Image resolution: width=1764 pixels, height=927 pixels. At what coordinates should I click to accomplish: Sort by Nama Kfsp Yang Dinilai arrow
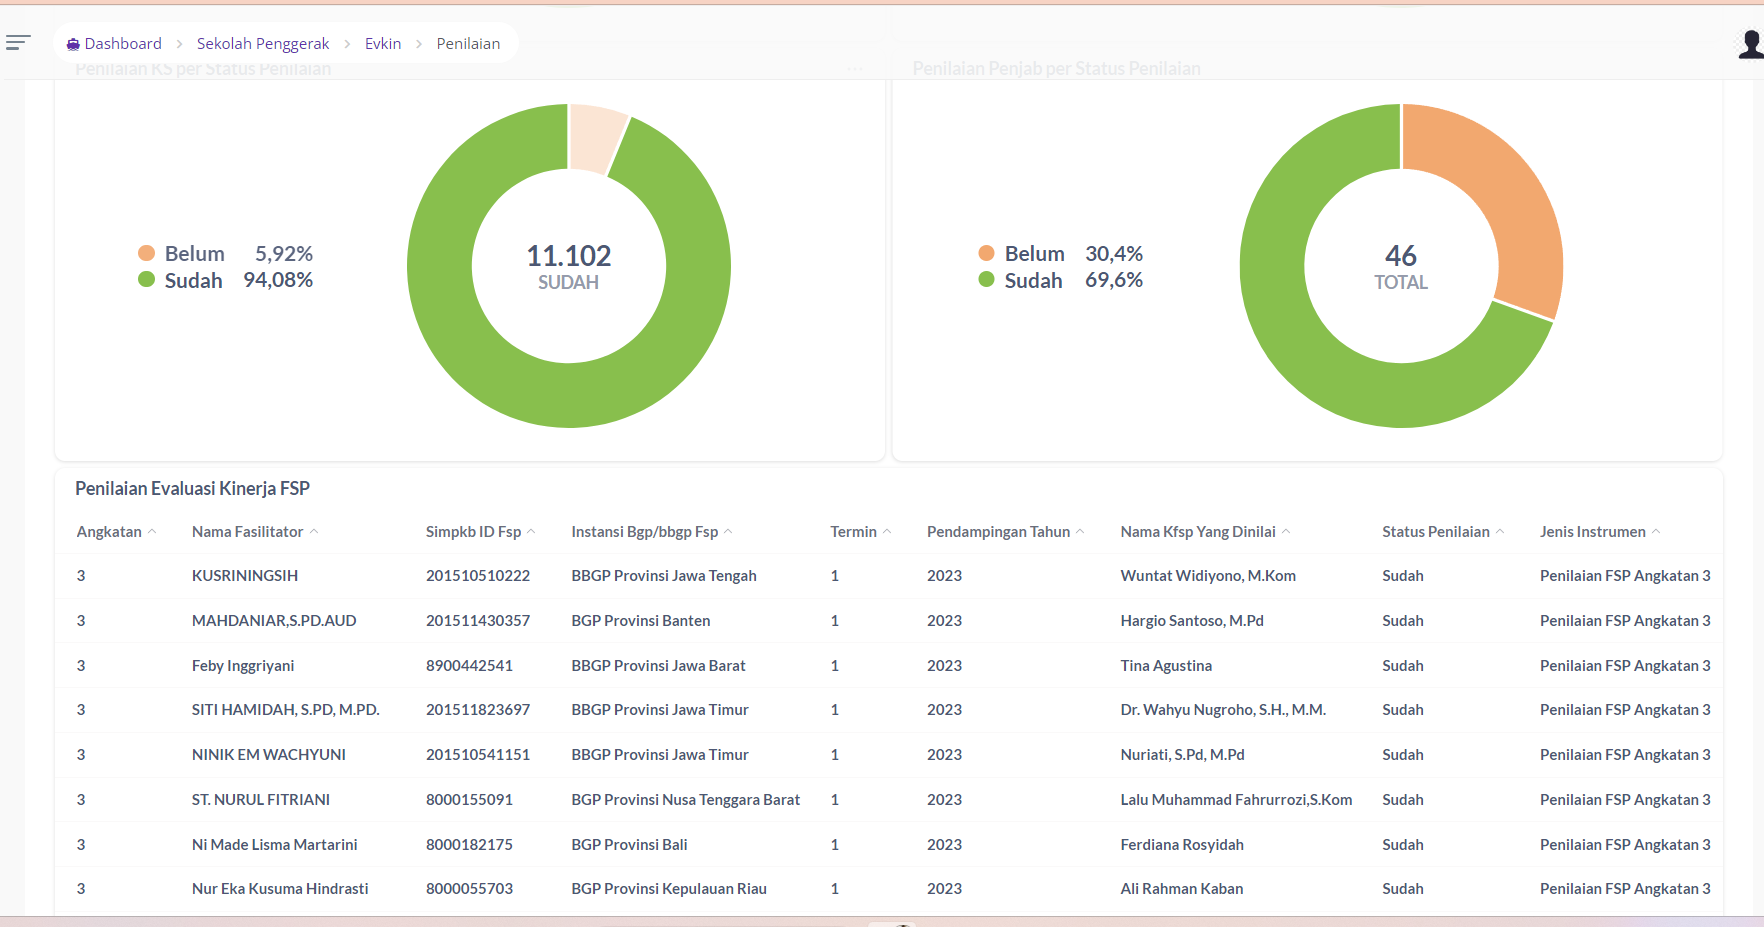point(1286,532)
